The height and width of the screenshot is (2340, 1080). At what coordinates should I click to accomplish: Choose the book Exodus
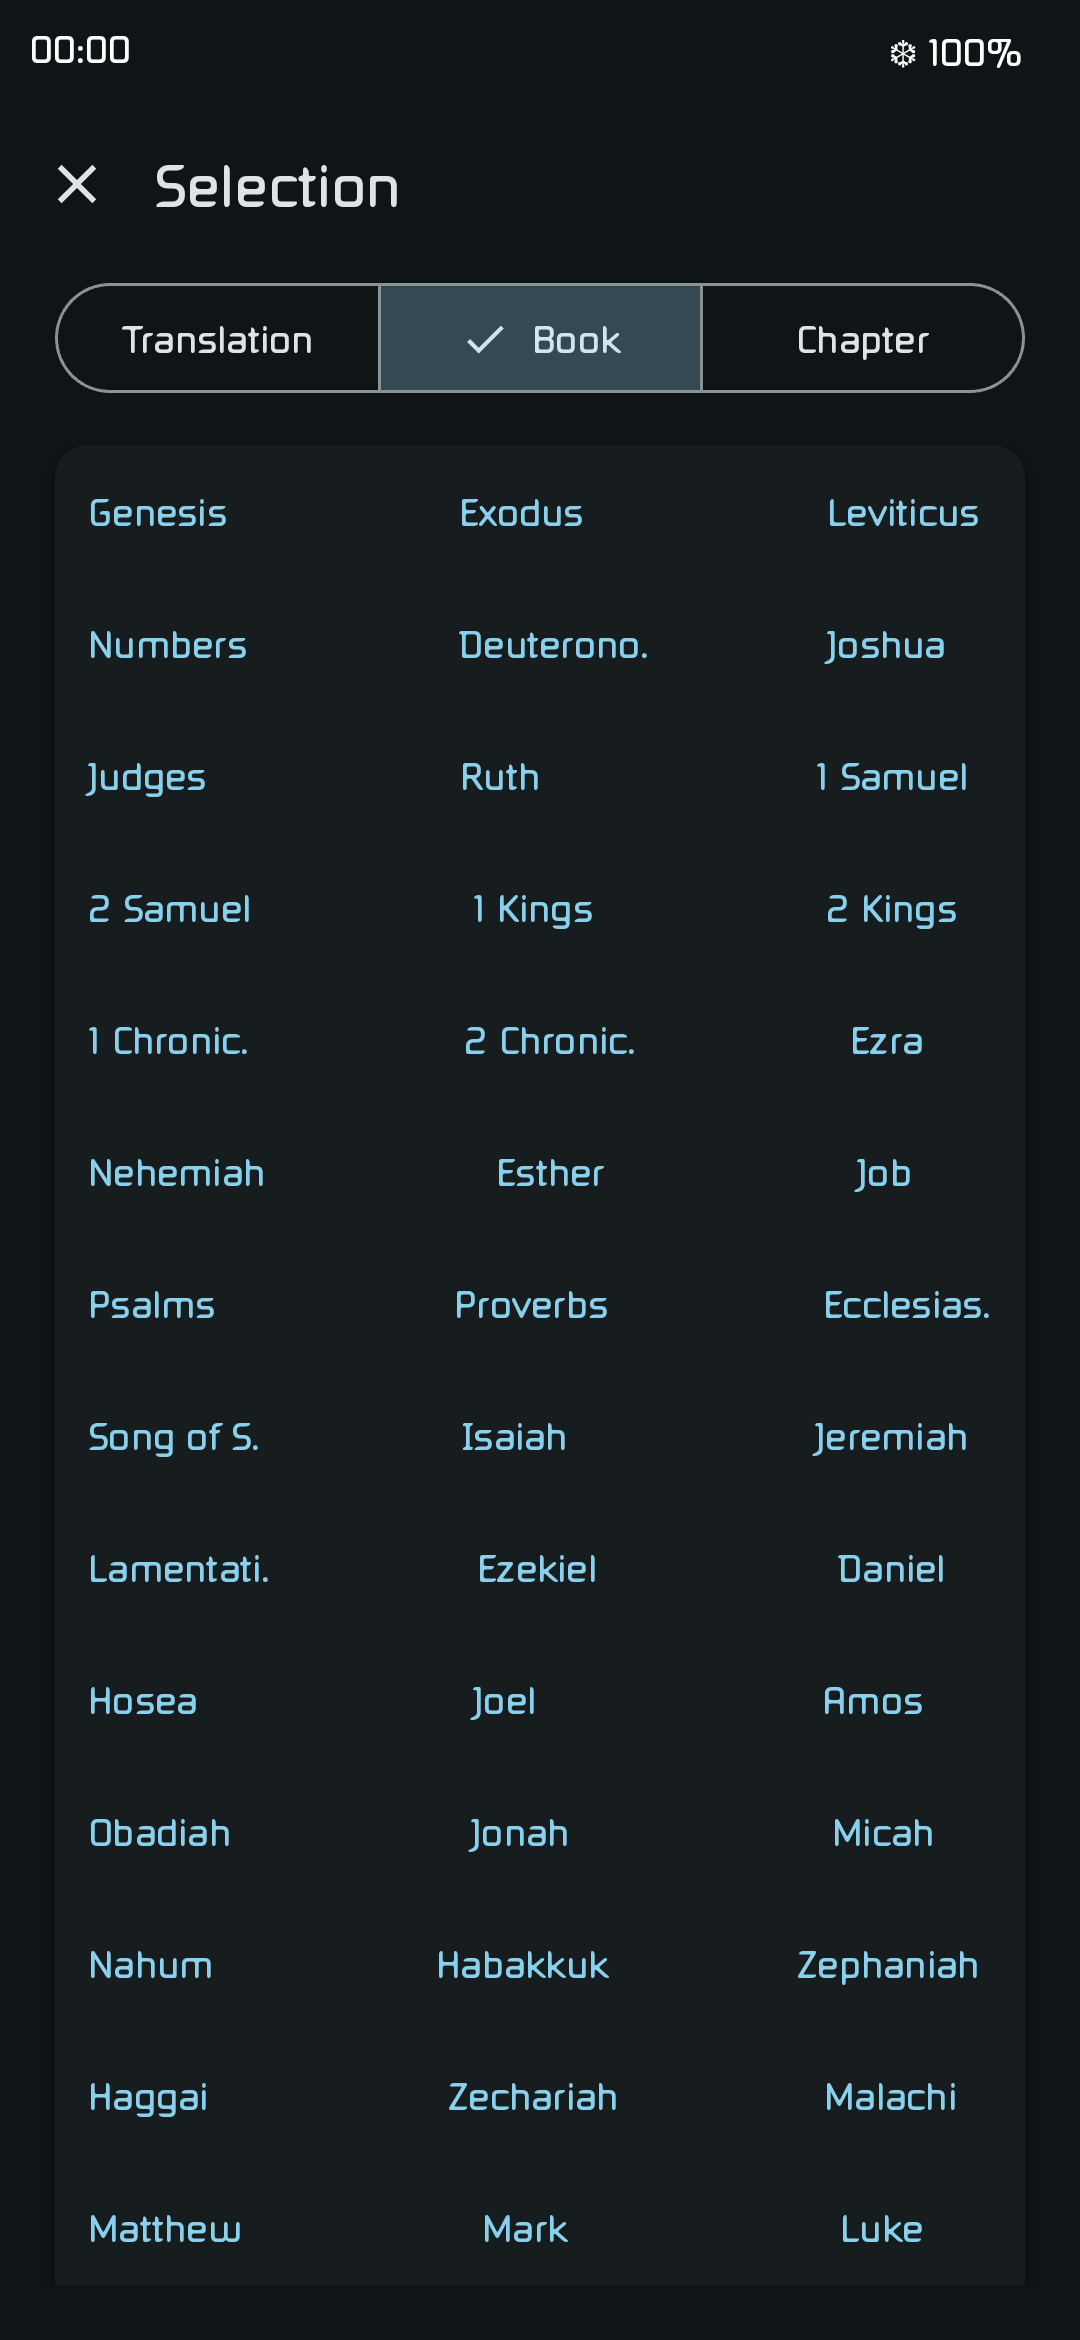tap(521, 513)
